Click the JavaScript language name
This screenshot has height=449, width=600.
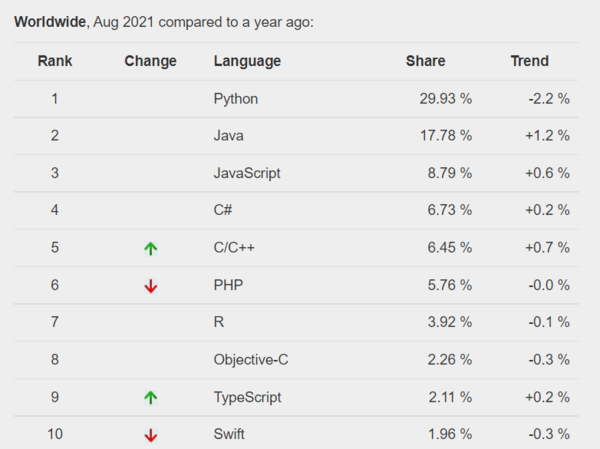click(247, 173)
